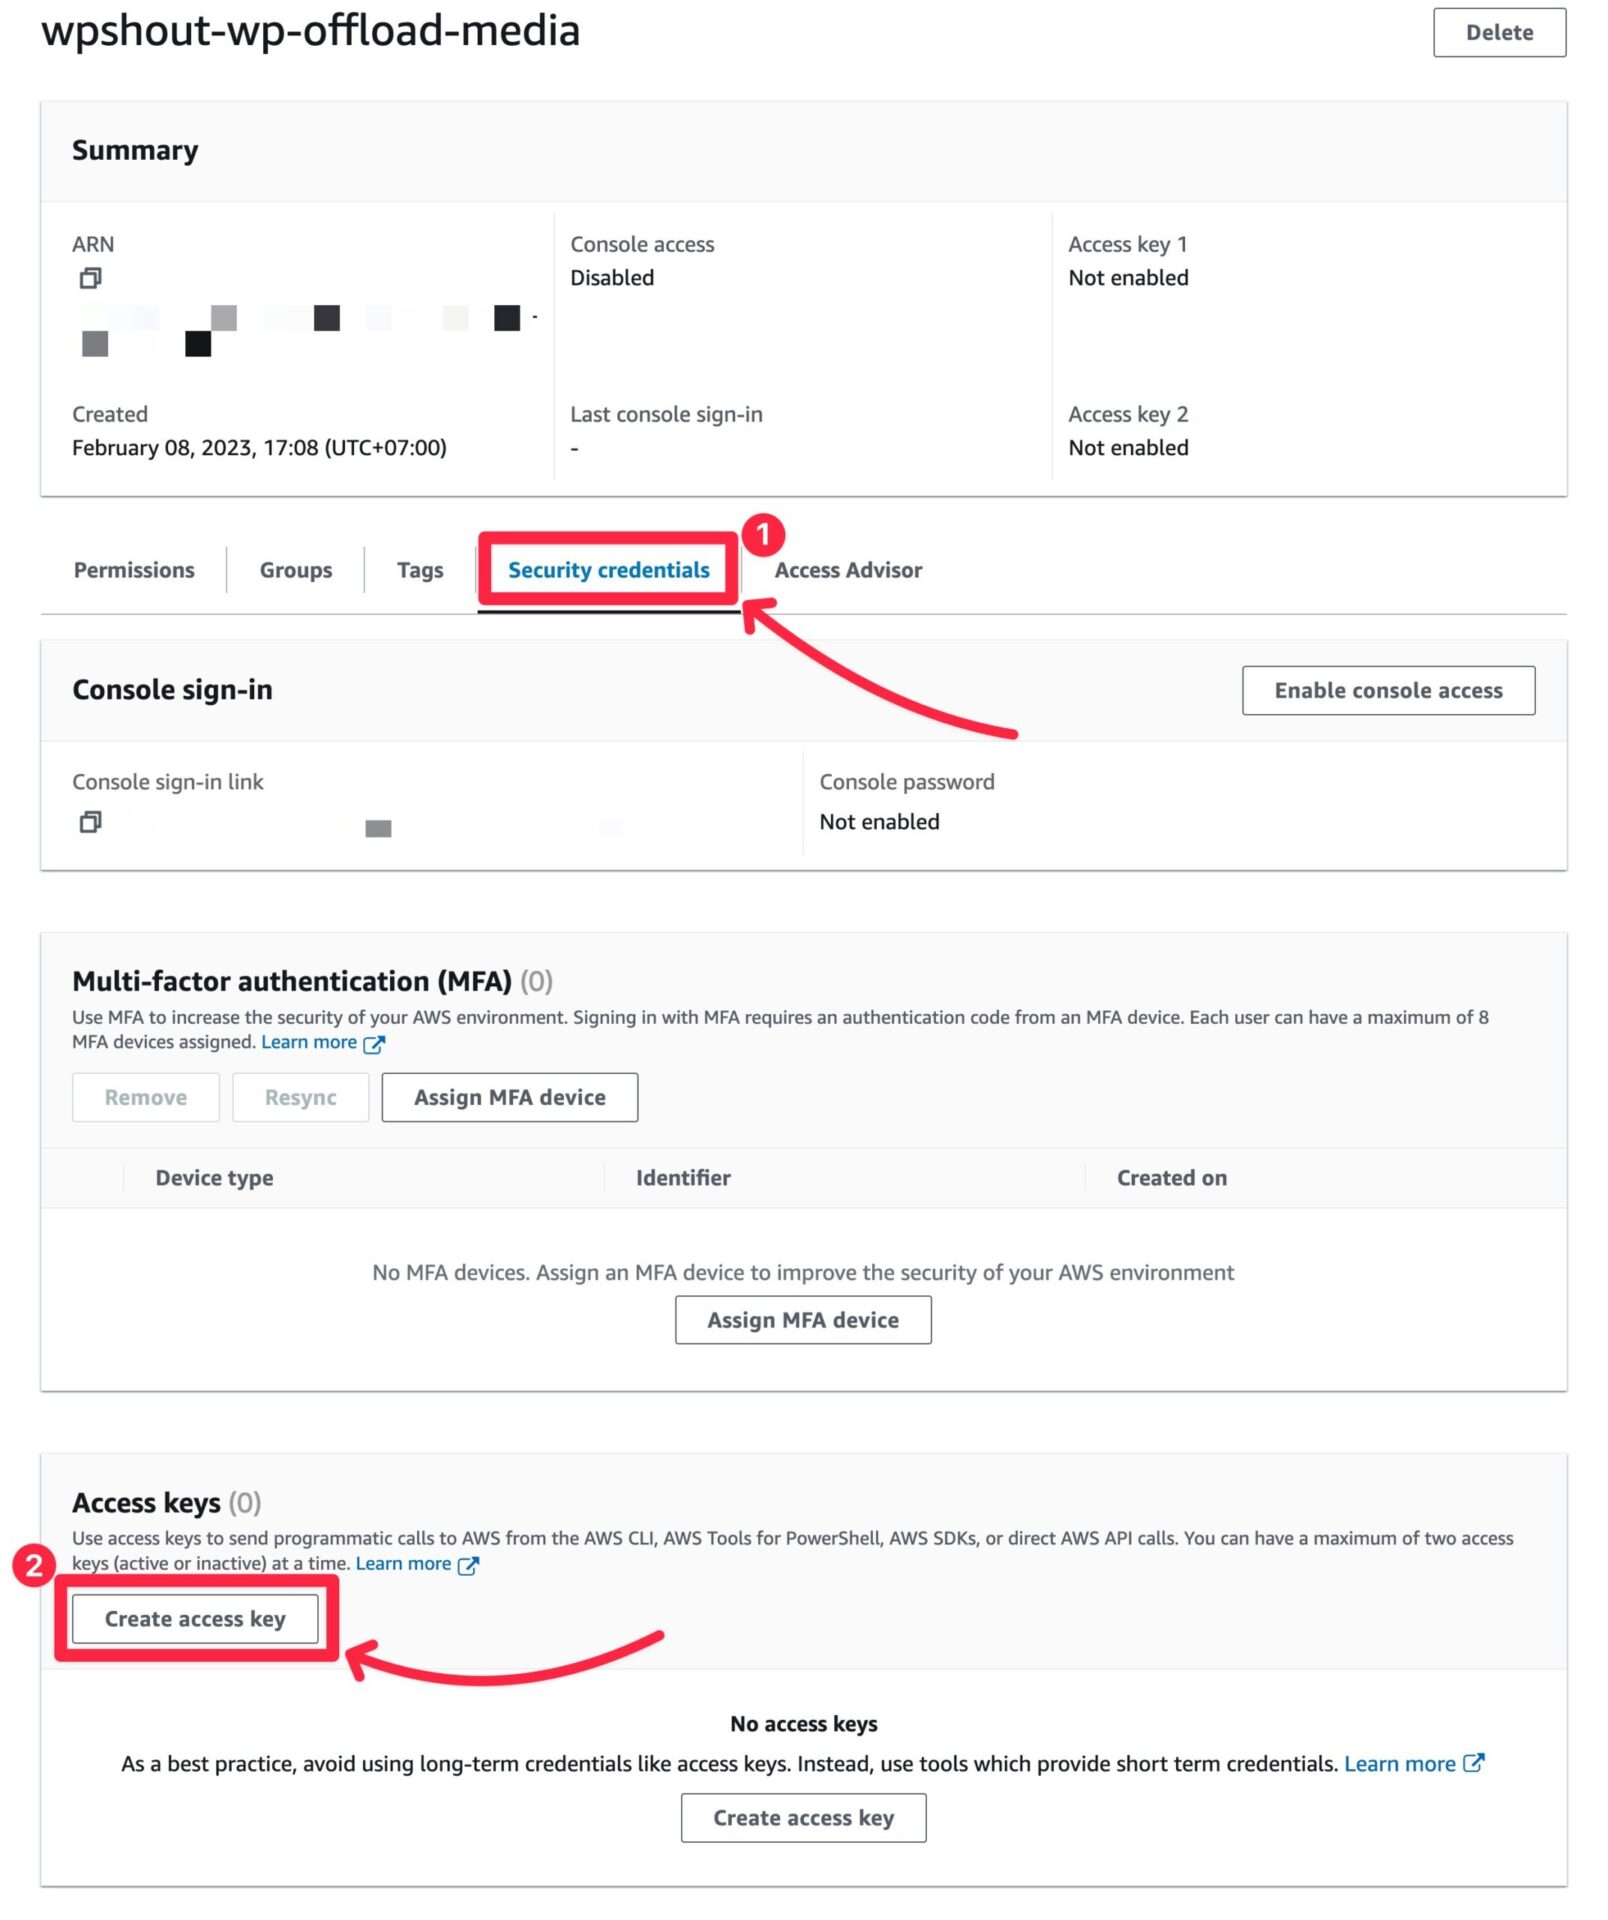1608x1920 pixels.
Task: Click external link icon in Access keys description
Action: [x=468, y=1564]
